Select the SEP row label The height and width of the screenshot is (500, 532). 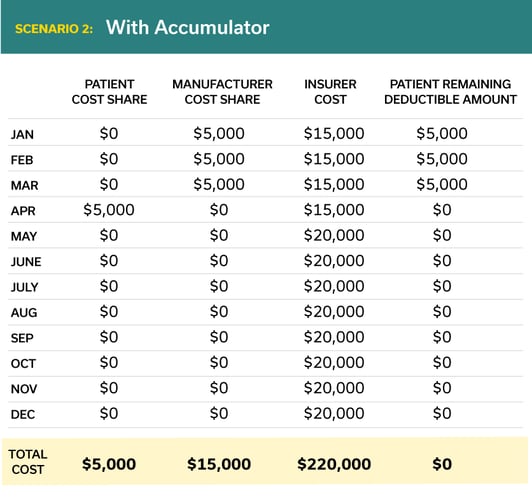click(x=22, y=338)
